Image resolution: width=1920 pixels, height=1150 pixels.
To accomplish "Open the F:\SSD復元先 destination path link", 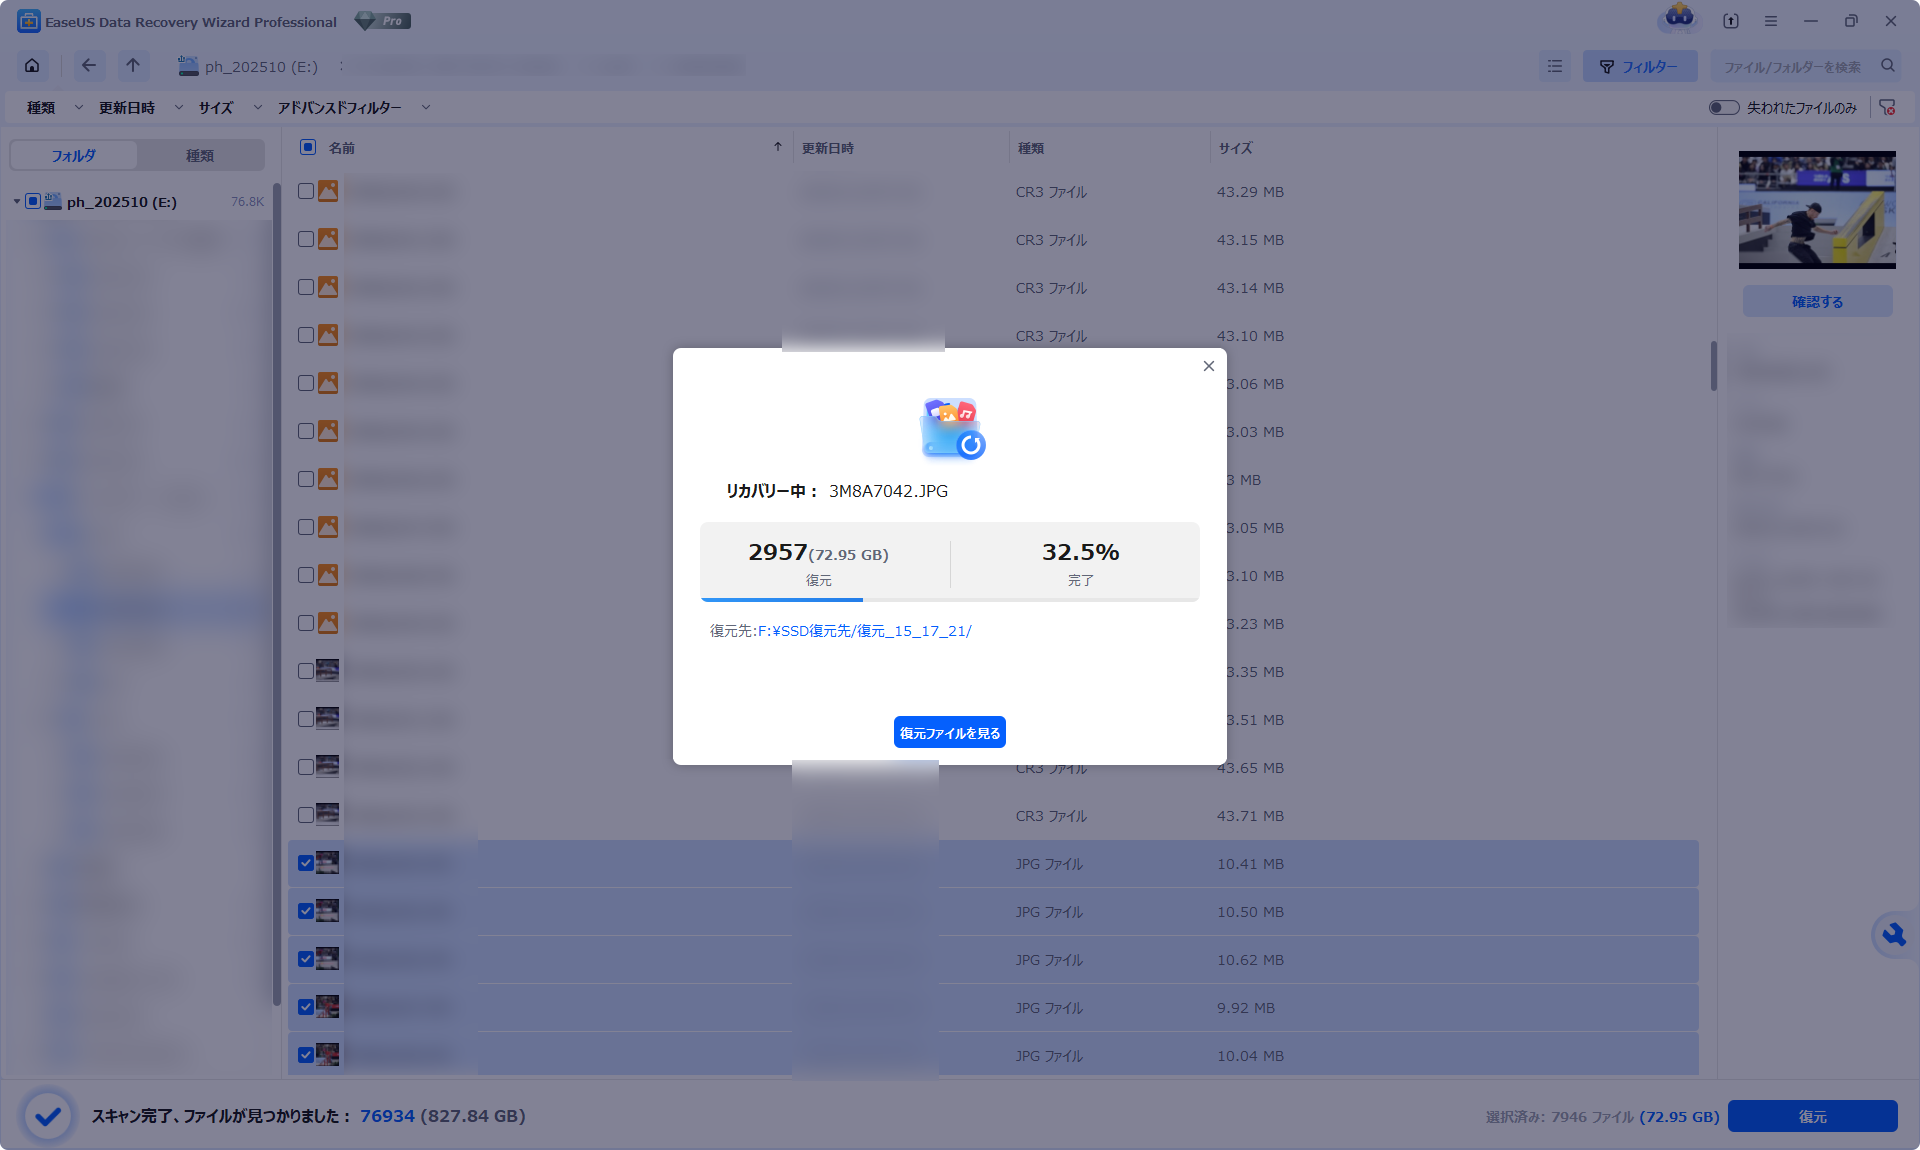I will coord(866,630).
